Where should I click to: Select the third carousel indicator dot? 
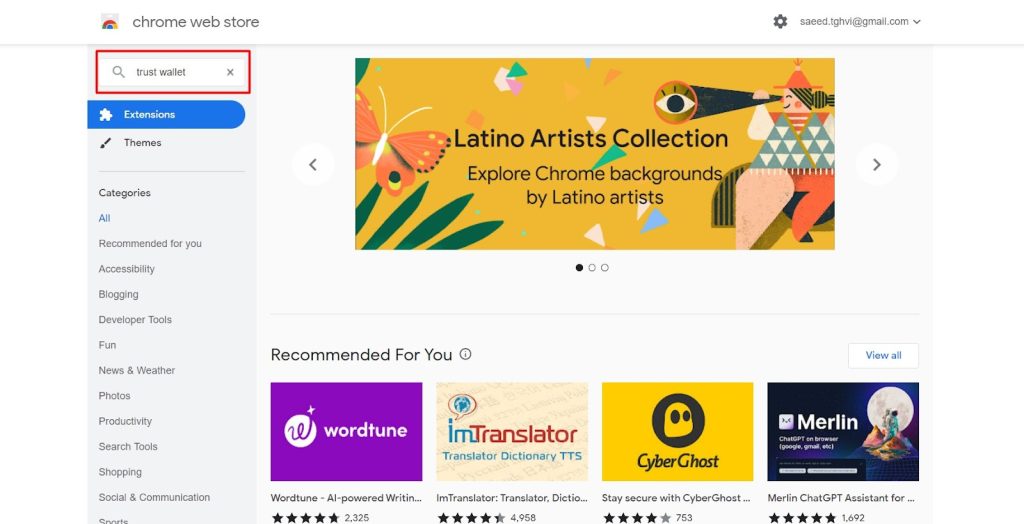coord(605,267)
